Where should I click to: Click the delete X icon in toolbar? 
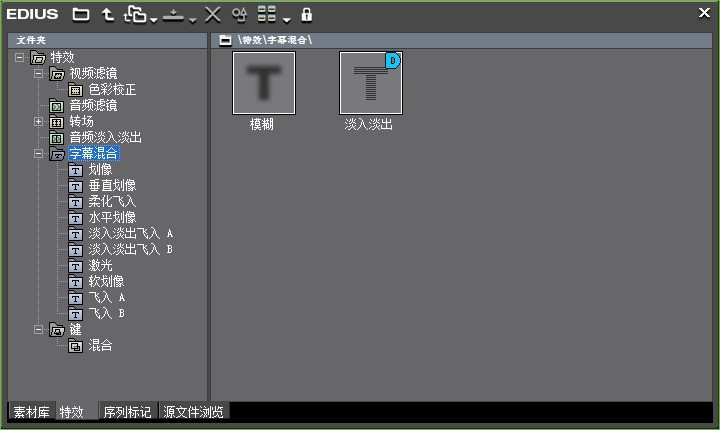click(212, 14)
